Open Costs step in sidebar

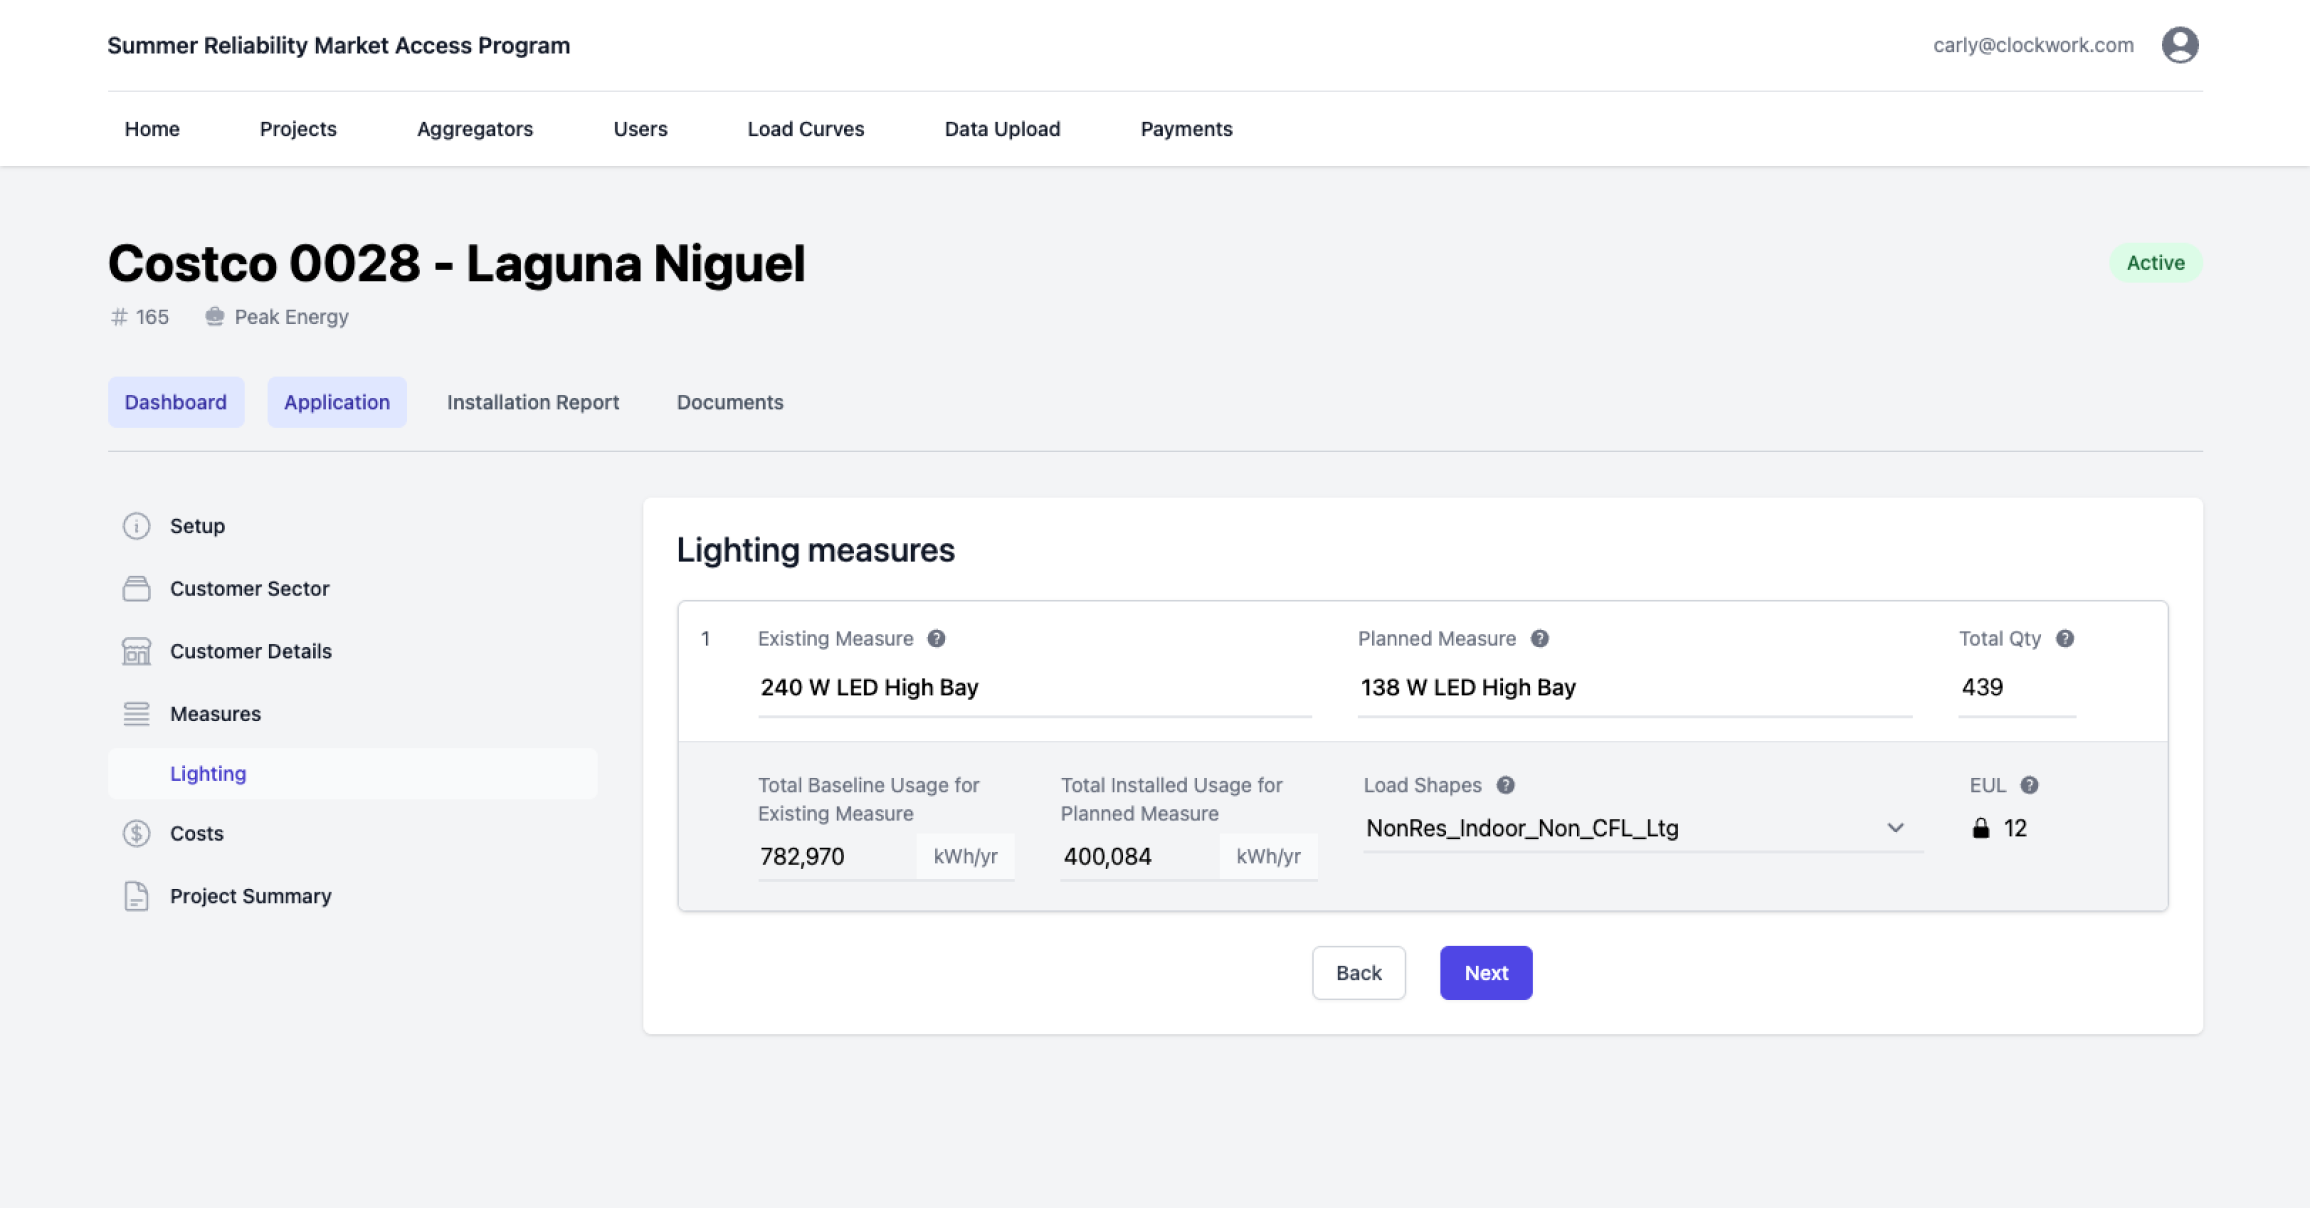352,833
